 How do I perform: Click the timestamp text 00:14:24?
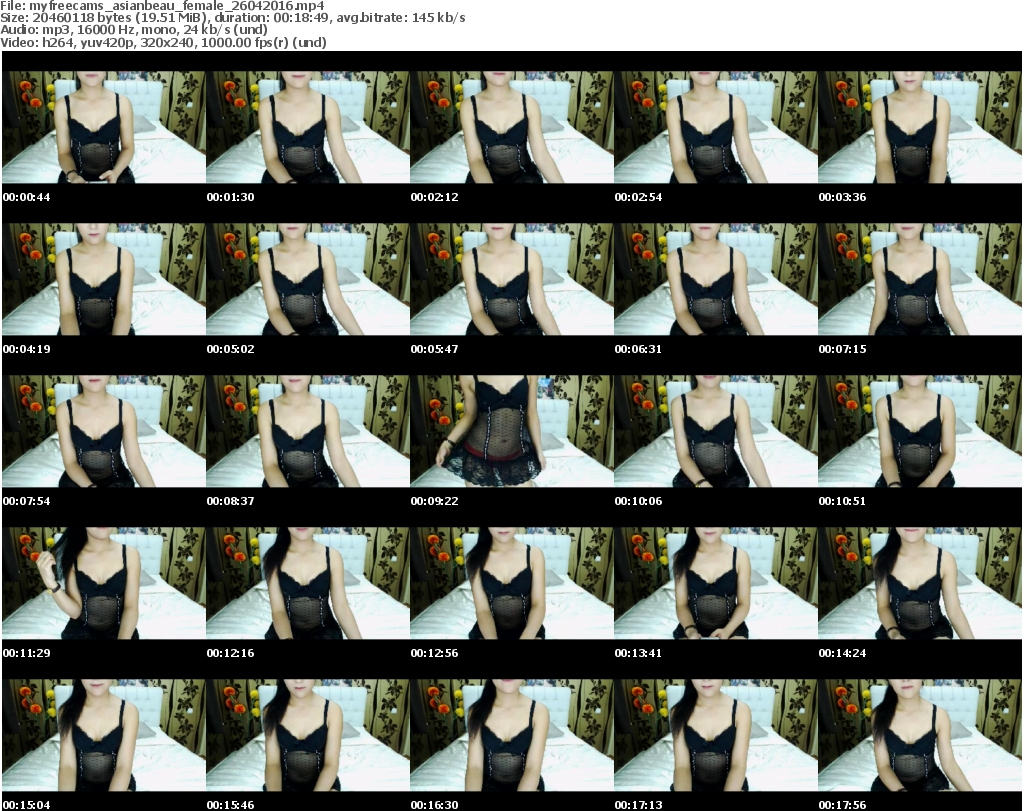coord(842,653)
